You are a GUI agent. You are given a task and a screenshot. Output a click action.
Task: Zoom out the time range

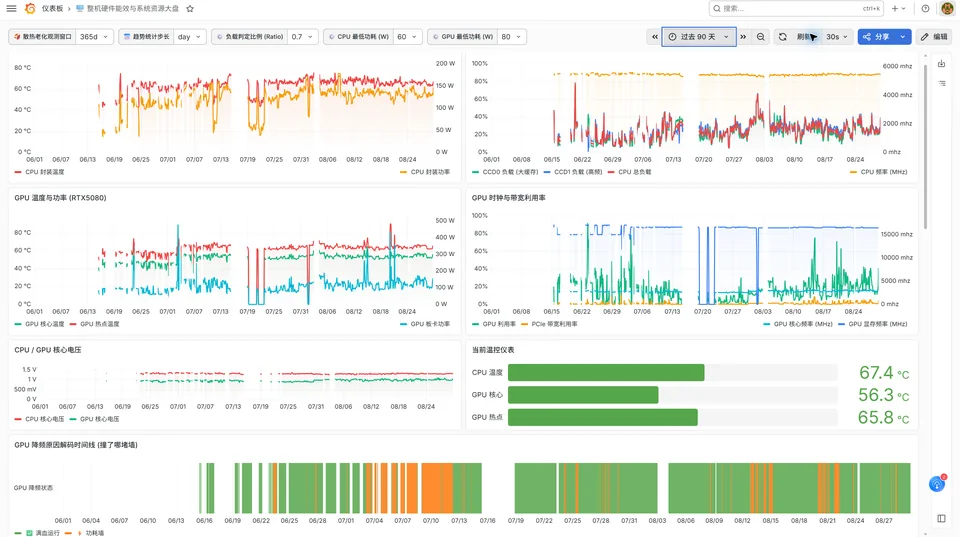[x=760, y=37]
